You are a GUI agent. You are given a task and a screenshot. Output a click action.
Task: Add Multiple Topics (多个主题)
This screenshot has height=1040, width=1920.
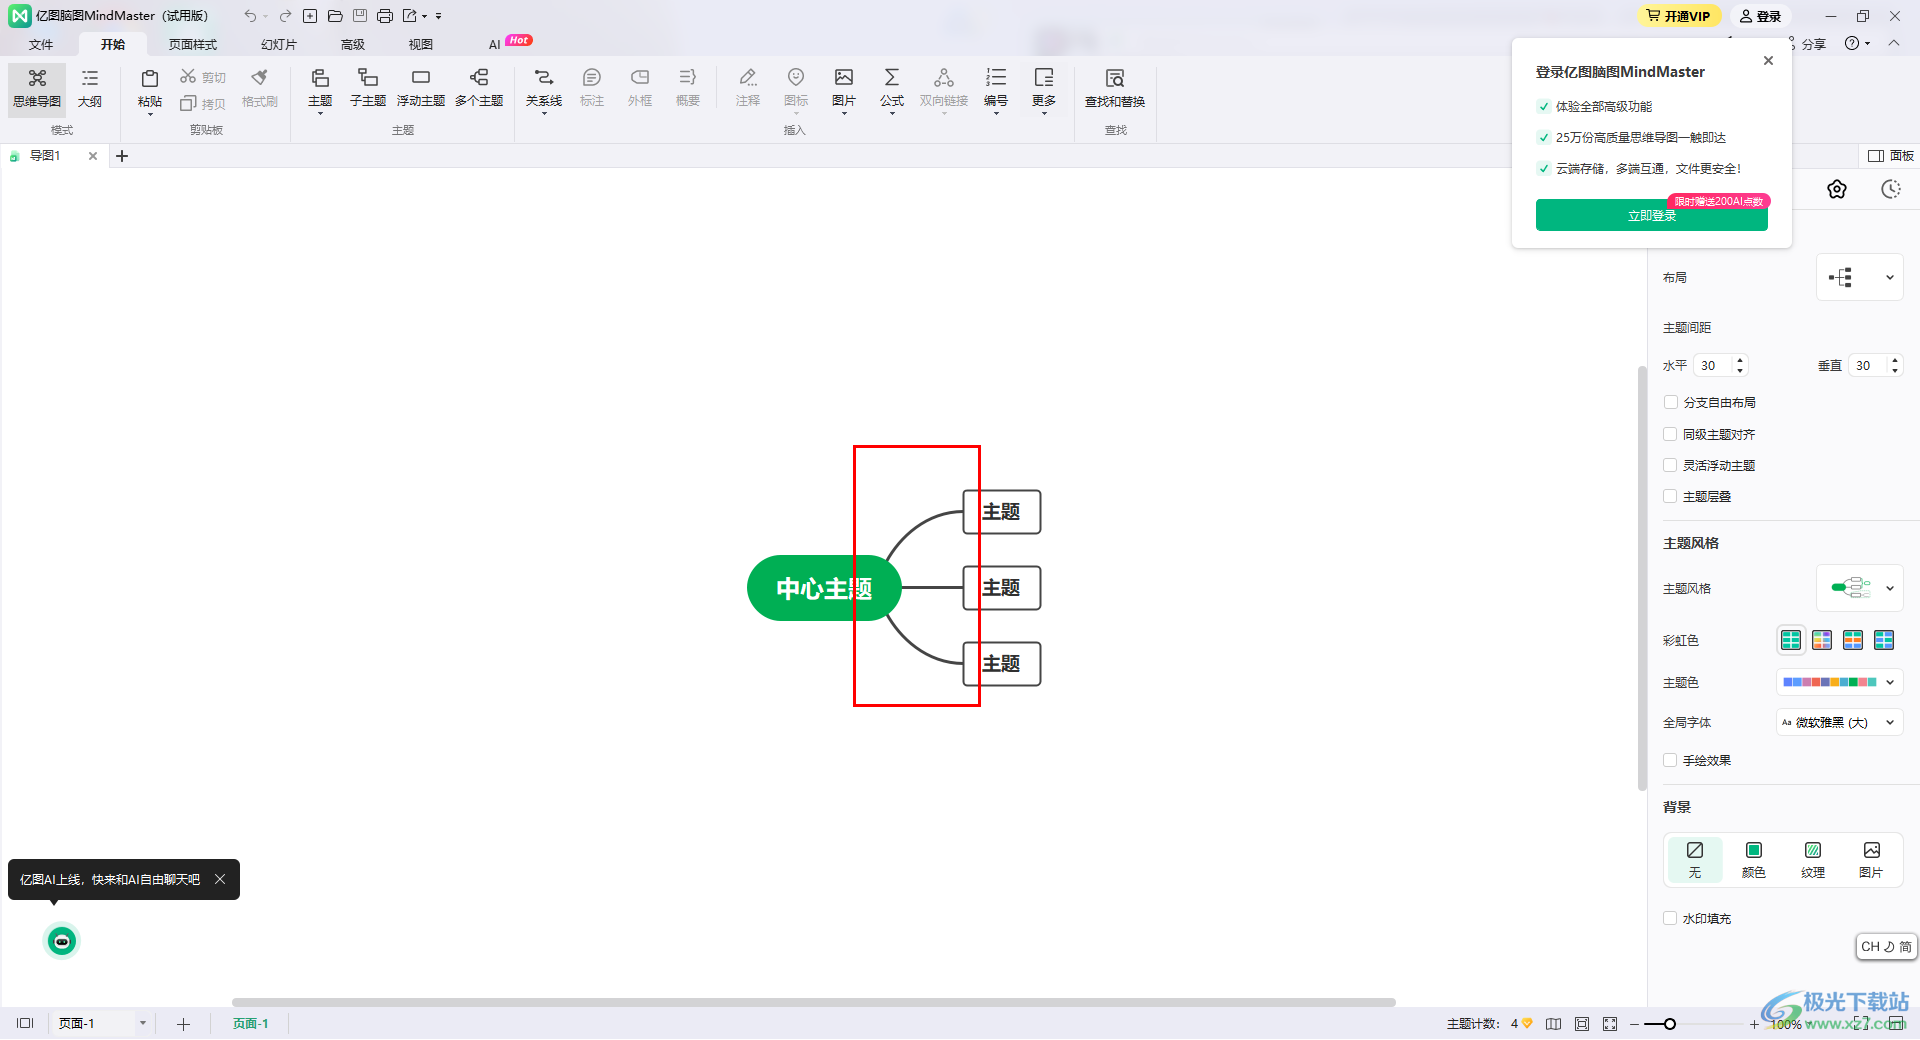point(479,89)
